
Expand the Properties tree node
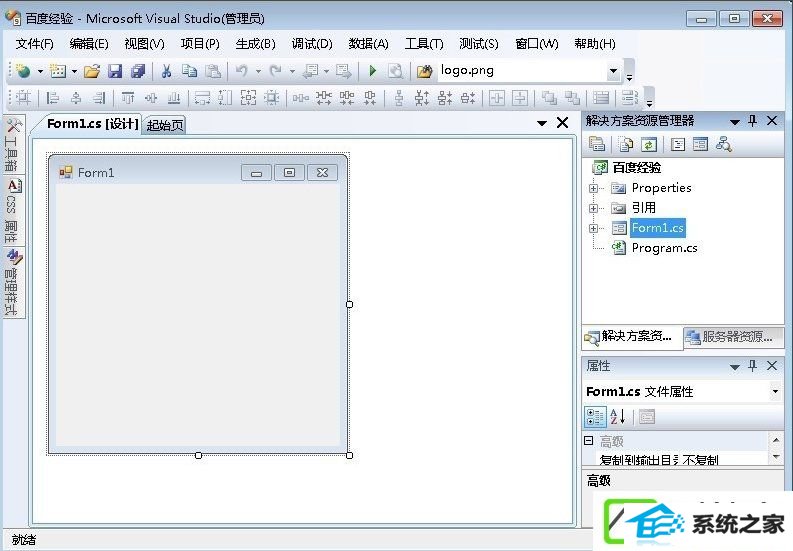(x=593, y=188)
